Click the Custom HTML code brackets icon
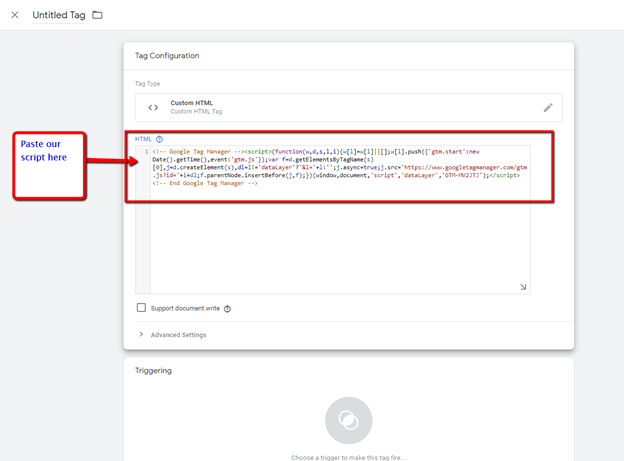 tap(153, 107)
